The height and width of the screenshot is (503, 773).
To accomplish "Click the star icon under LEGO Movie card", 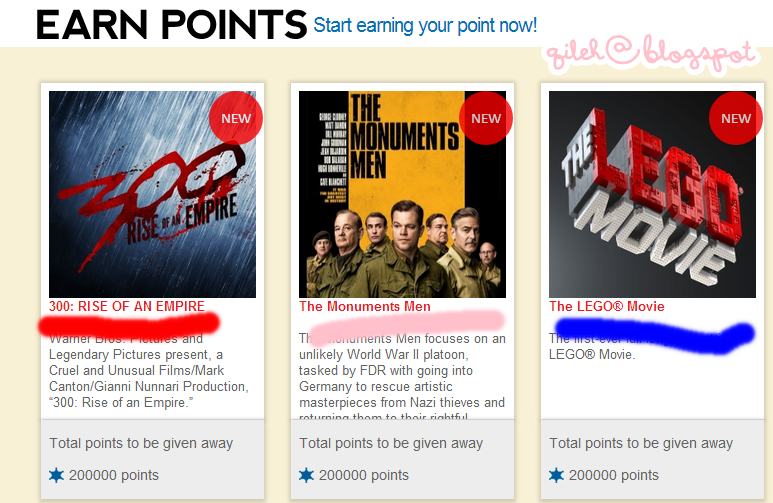I will 557,475.
